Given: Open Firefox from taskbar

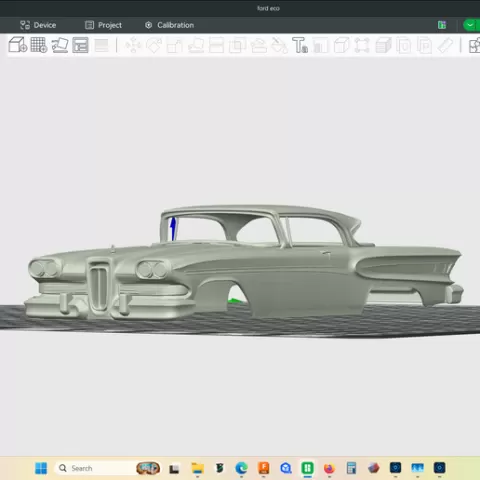Looking at the screenshot, I should (329, 468).
